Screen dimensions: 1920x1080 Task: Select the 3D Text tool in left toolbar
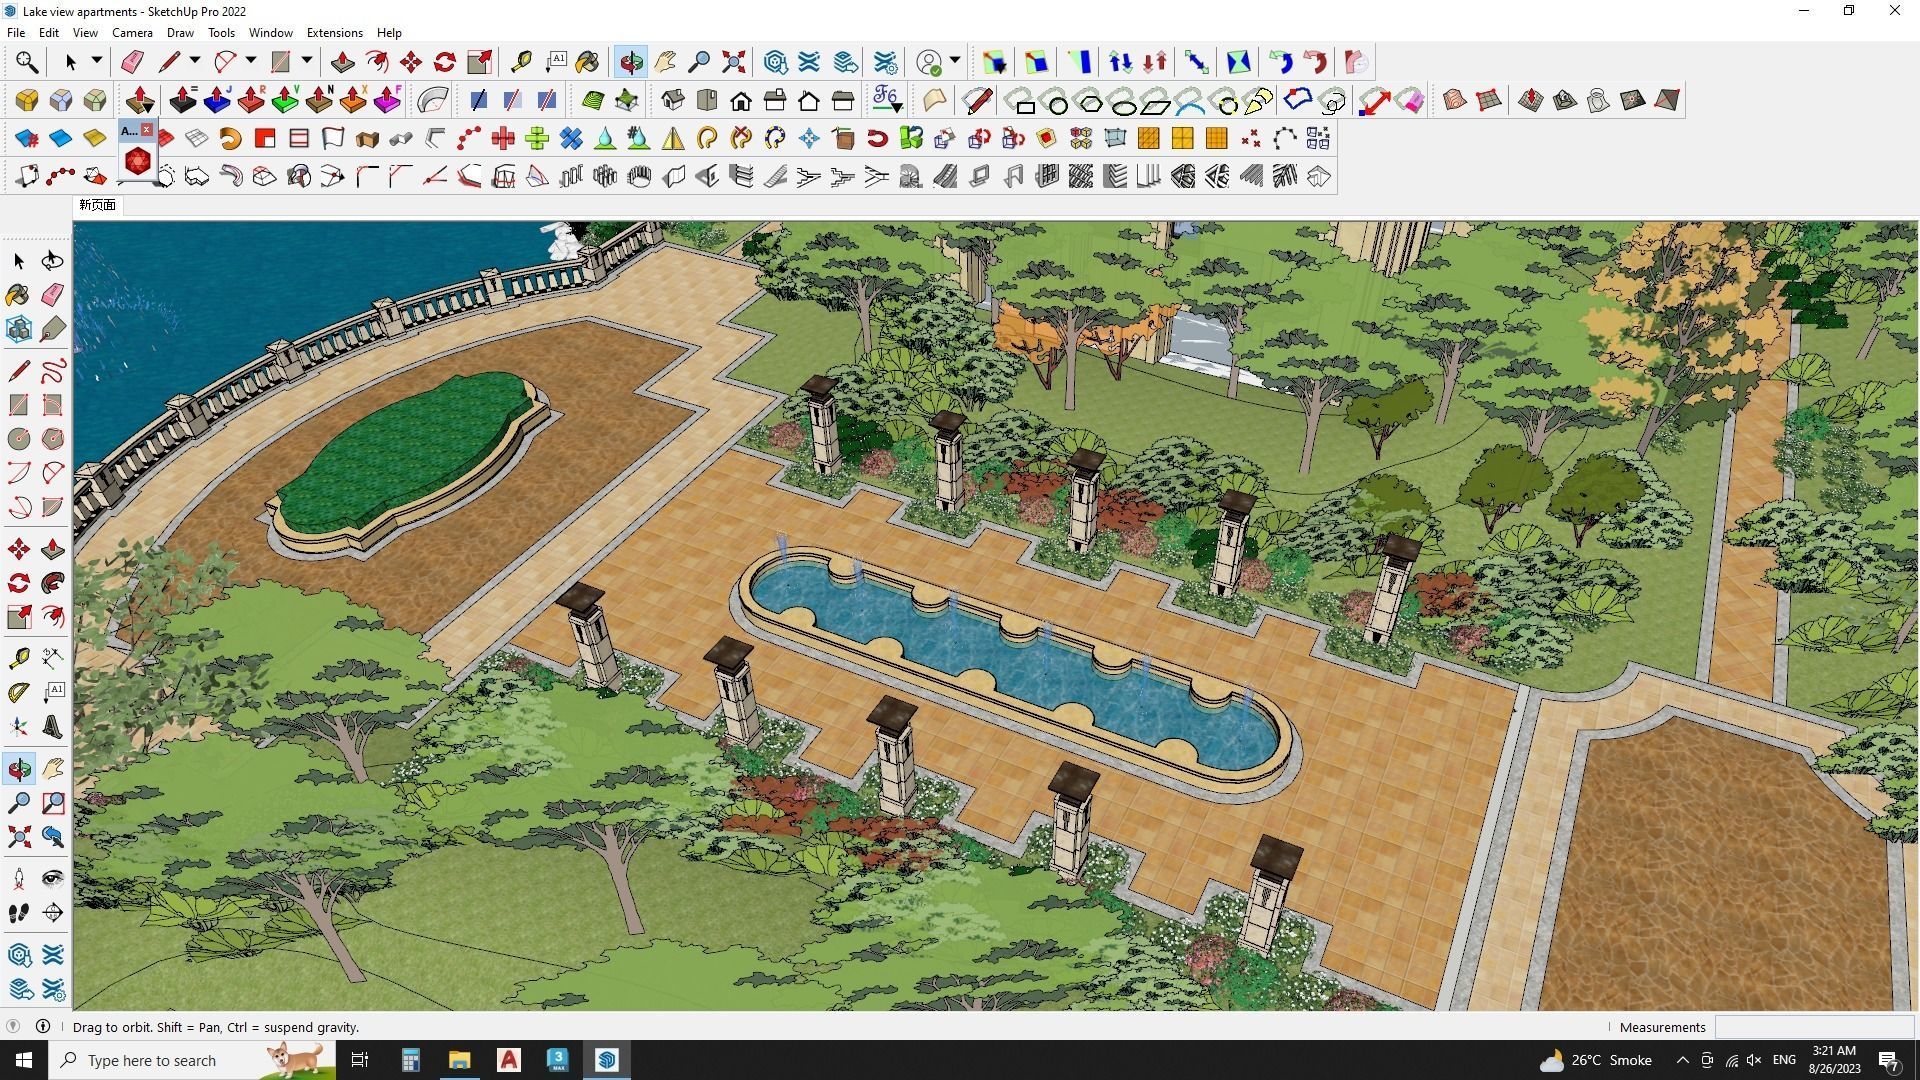(53, 727)
